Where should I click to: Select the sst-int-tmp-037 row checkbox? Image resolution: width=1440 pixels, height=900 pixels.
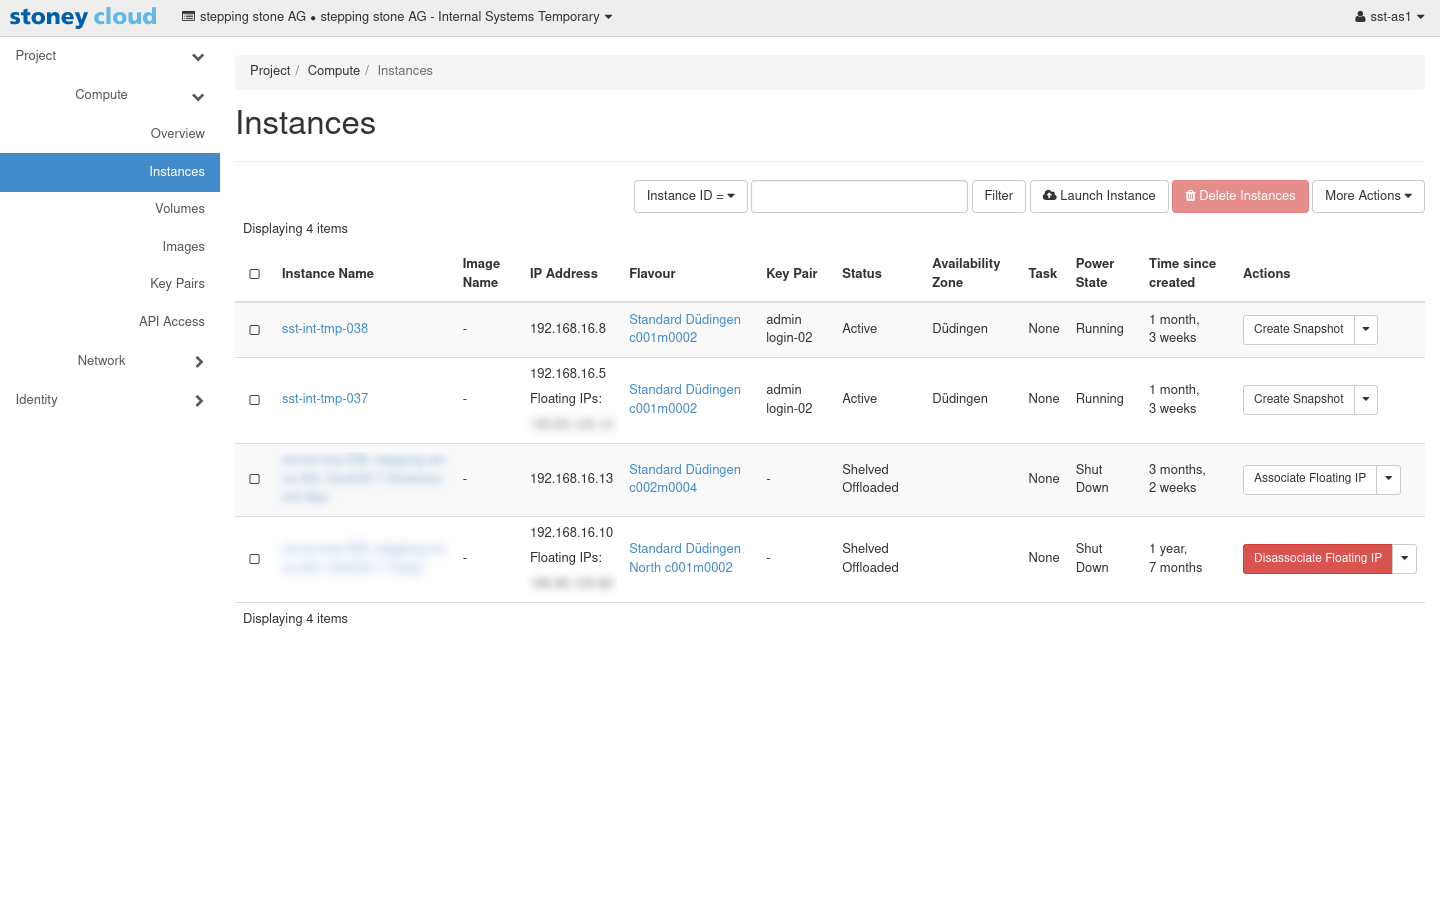[x=255, y=400]
